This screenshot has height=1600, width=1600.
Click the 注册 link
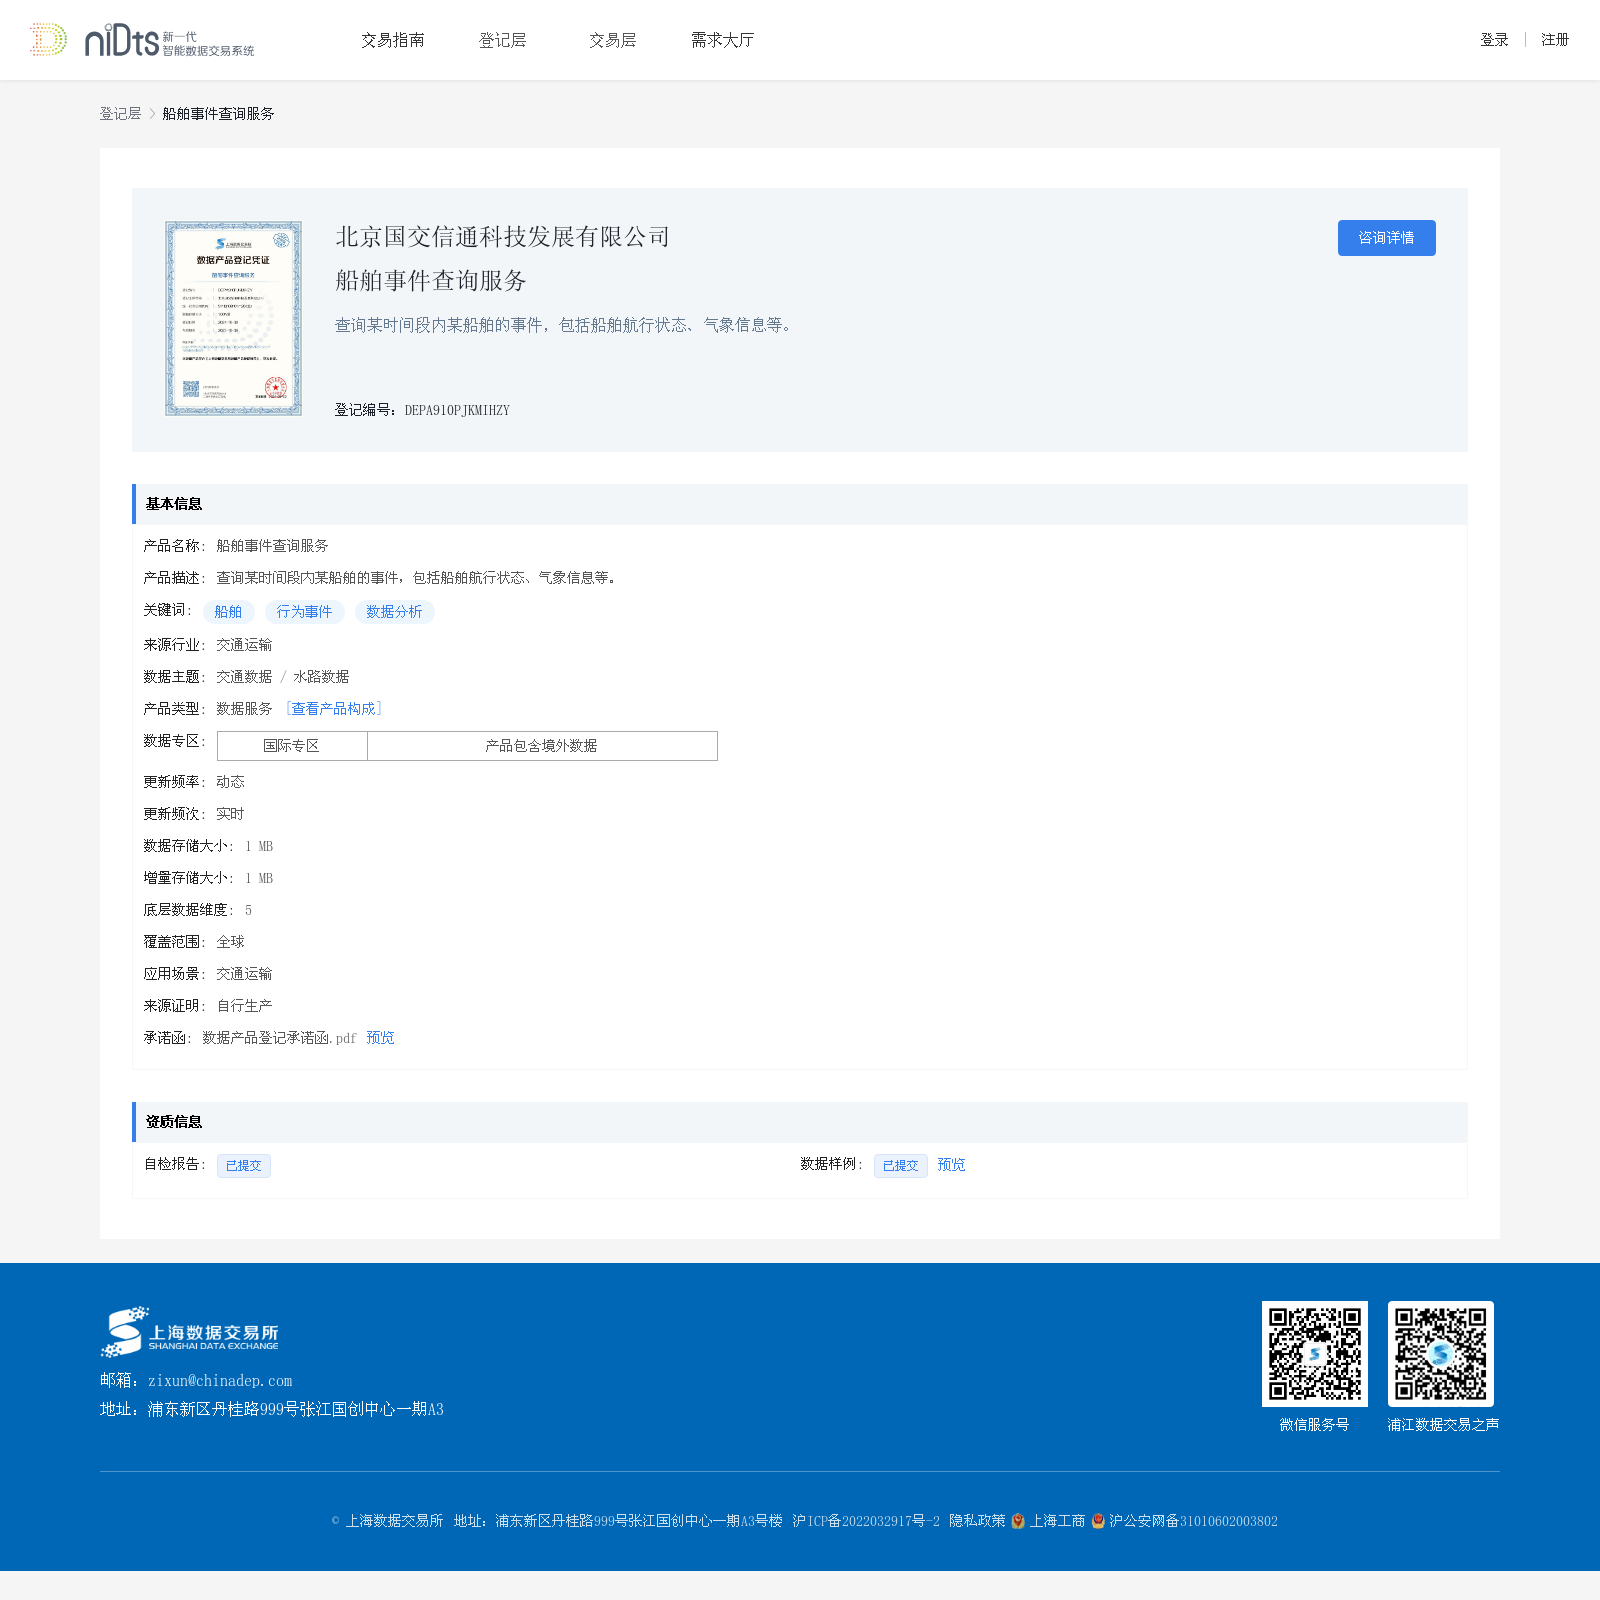point(1554,40)
